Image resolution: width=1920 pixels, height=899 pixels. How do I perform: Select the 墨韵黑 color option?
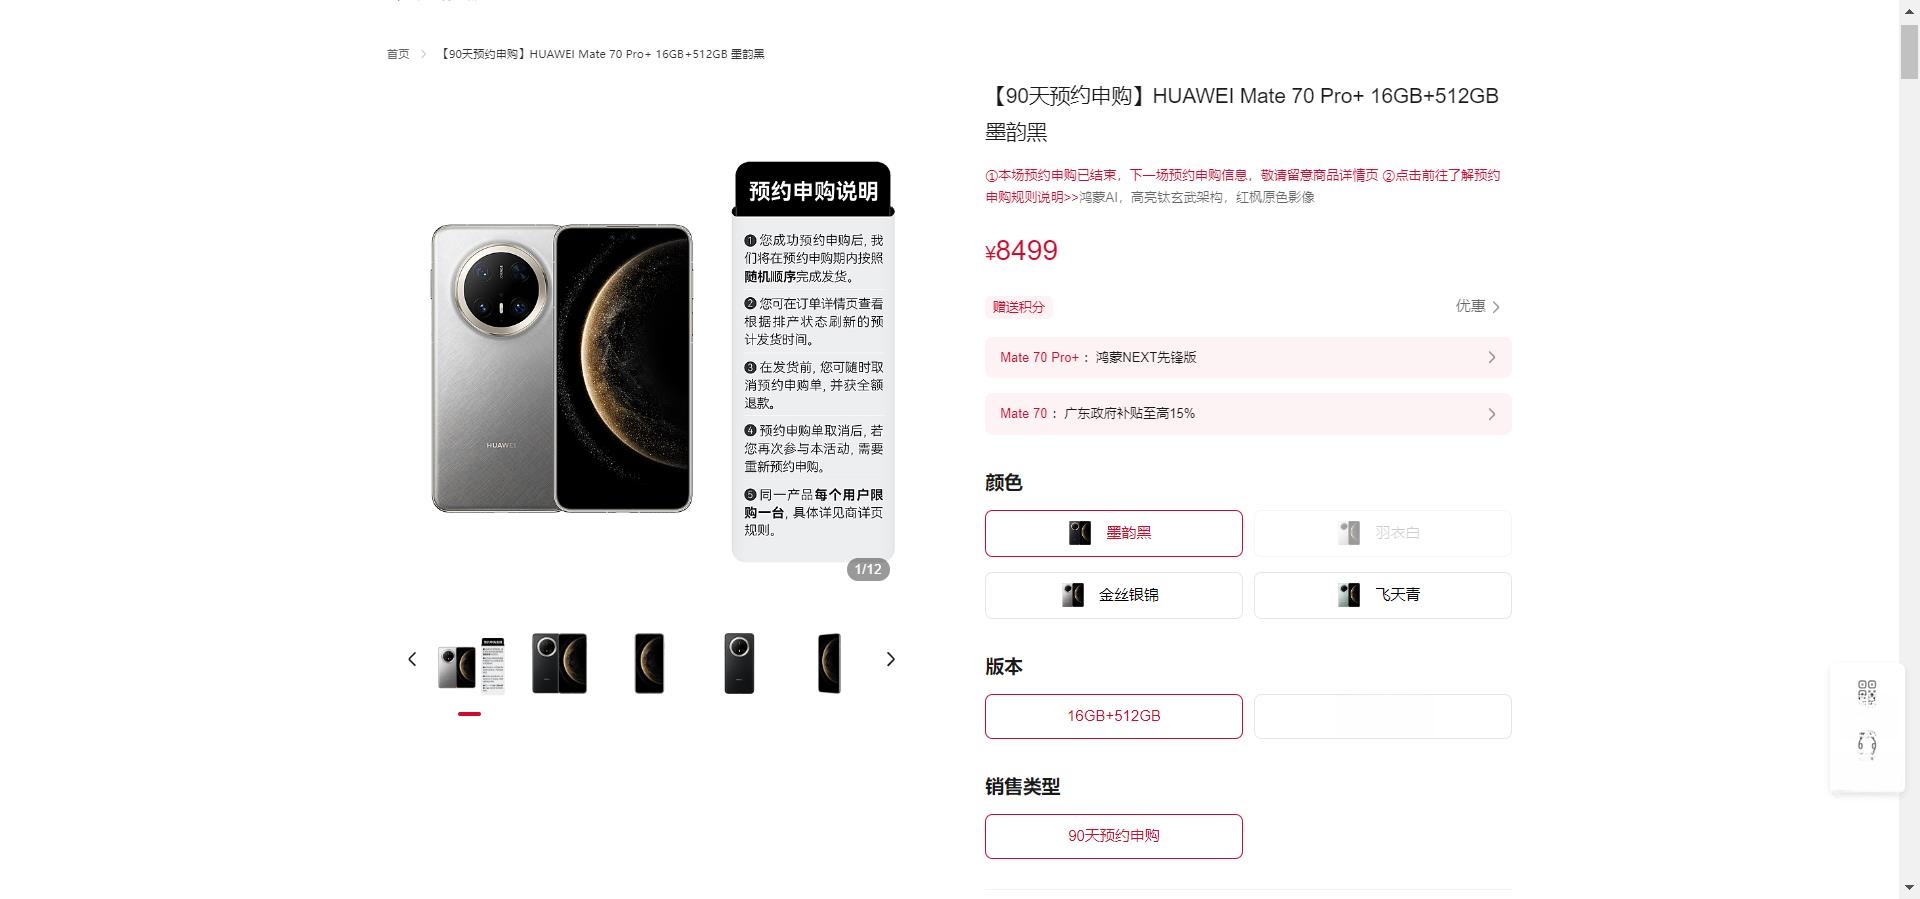pyautogui.click(x=1113, y=533)
